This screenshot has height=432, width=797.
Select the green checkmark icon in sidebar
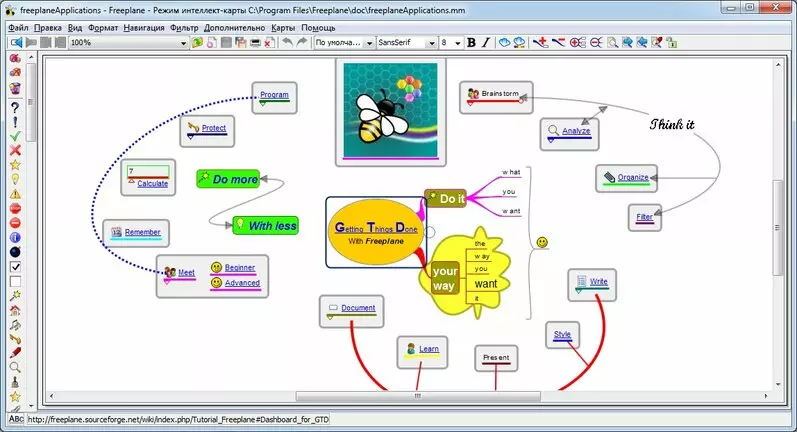click(x=15, y=136)
